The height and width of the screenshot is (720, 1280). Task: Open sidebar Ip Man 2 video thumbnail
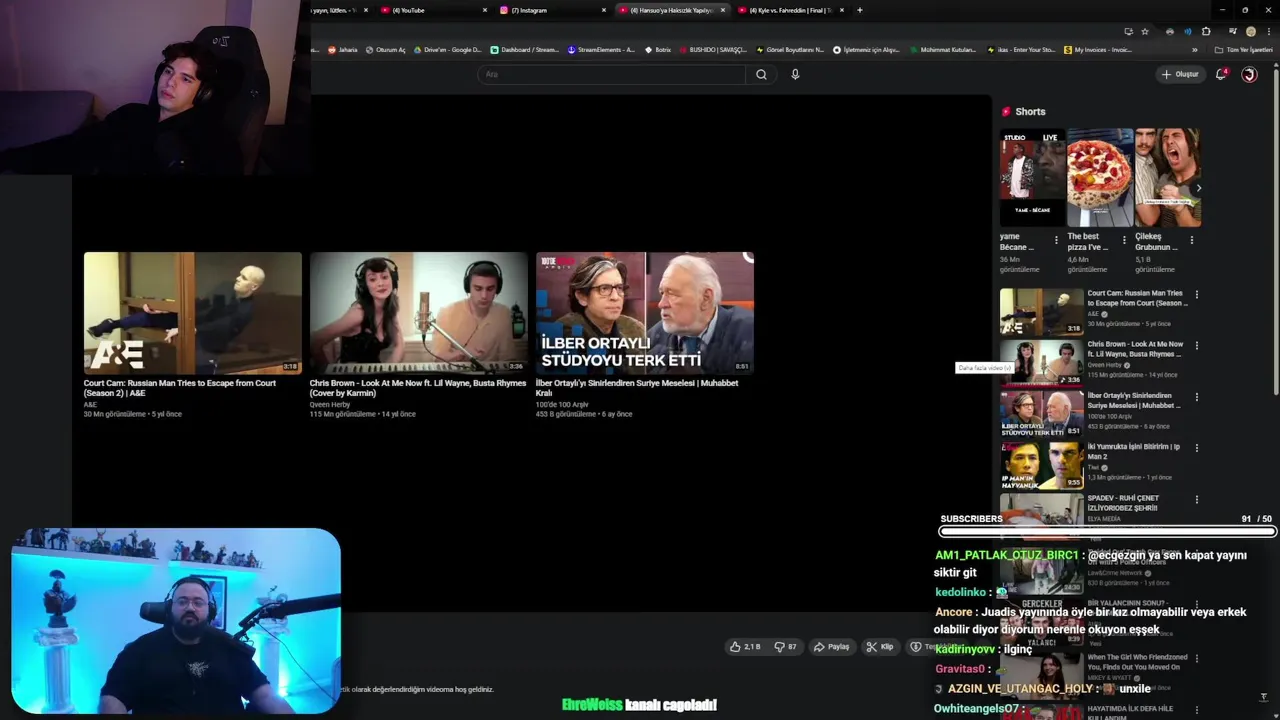pos(1041,464)
